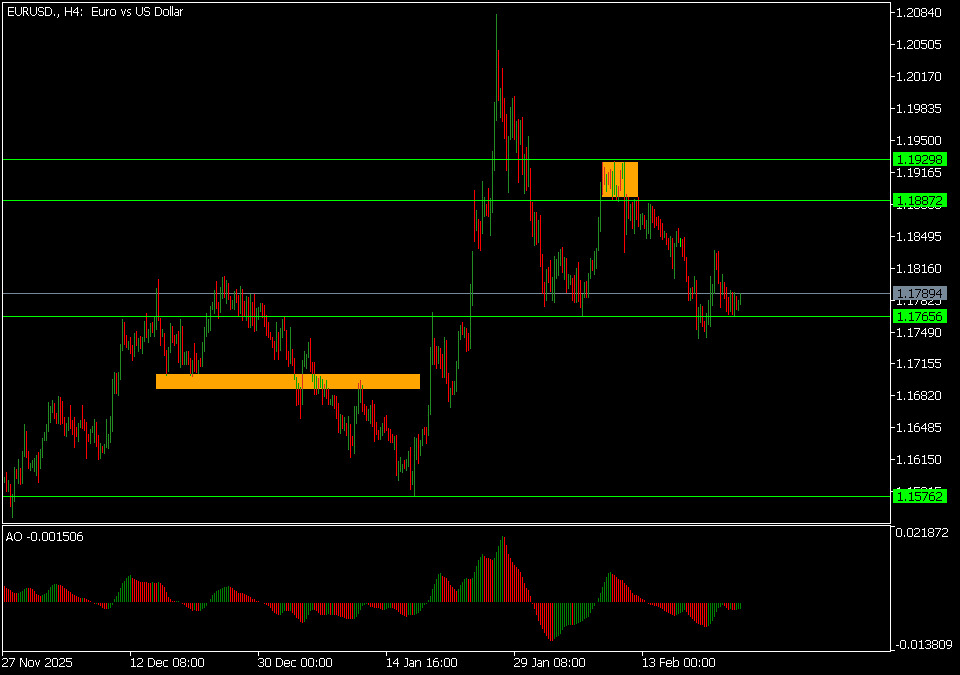Select the 1.15762 price label at bottom

tap(918, 496)
